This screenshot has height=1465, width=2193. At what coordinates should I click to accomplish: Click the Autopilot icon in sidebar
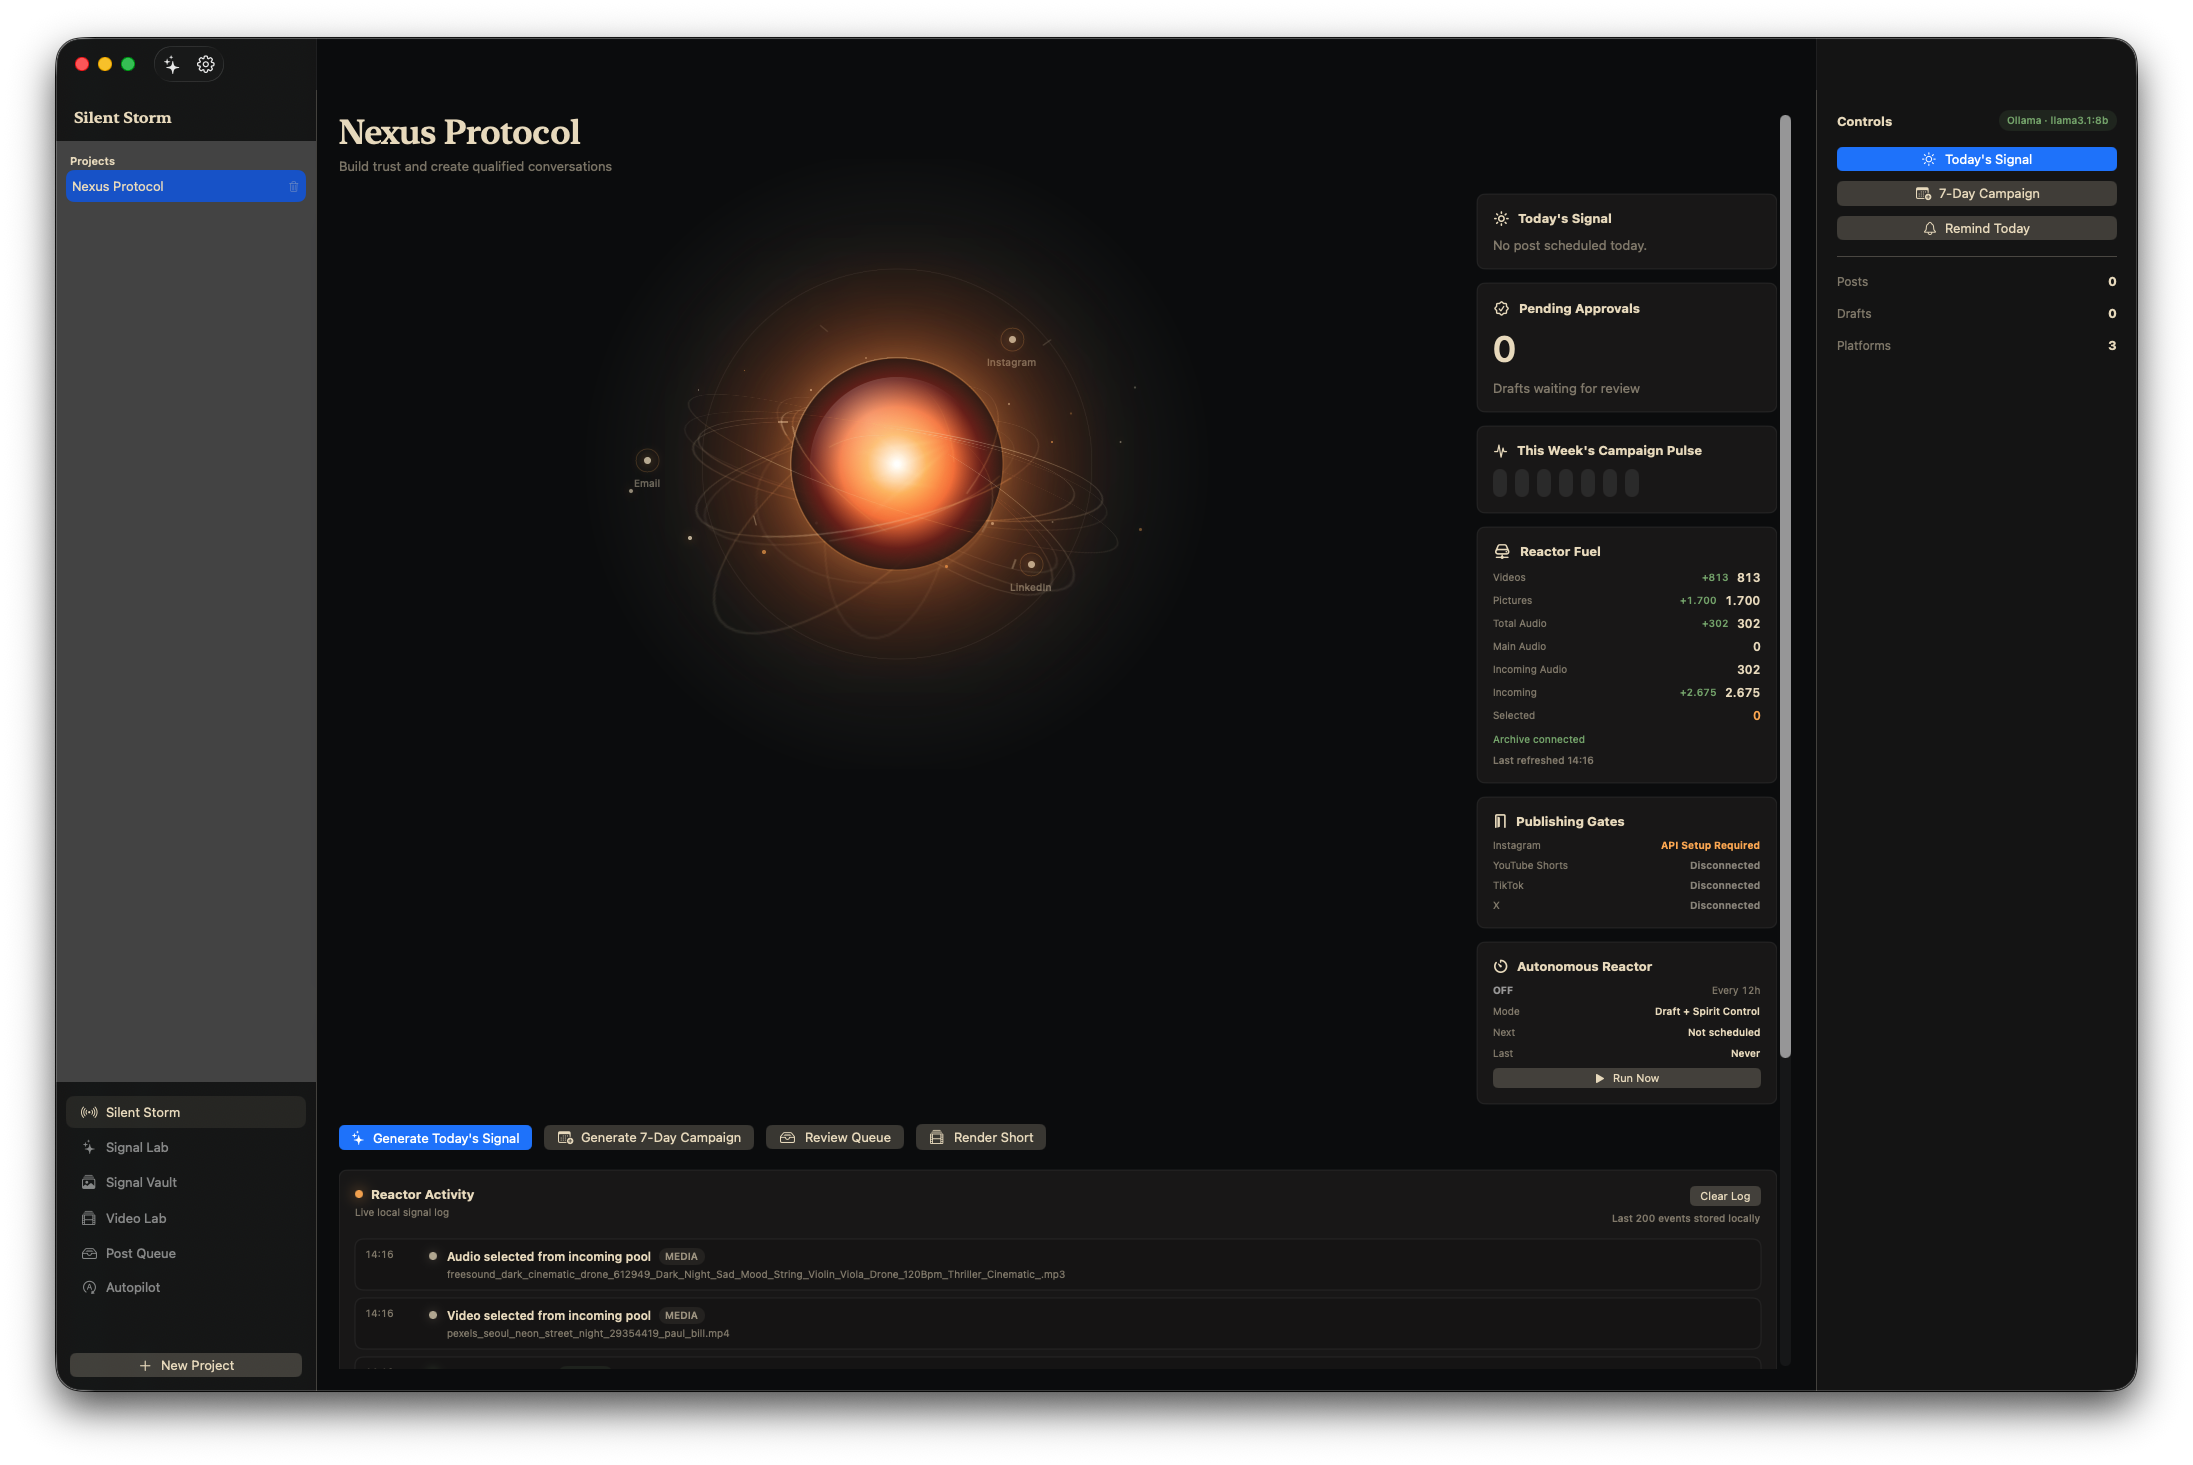(x=89, y=1288)
